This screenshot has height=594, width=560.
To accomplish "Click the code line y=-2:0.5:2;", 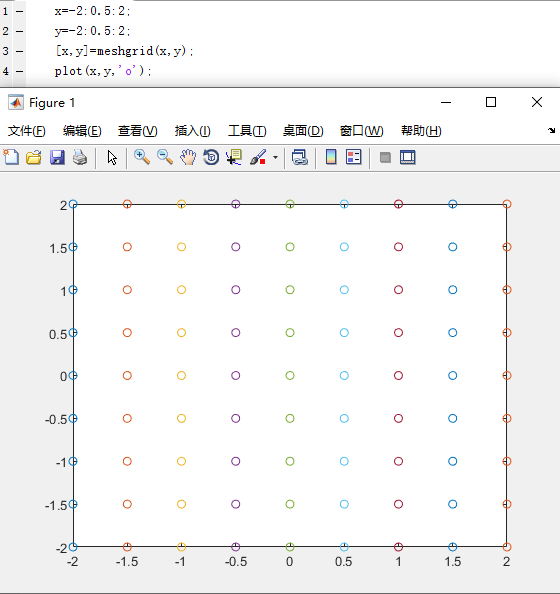I will 92,31.
